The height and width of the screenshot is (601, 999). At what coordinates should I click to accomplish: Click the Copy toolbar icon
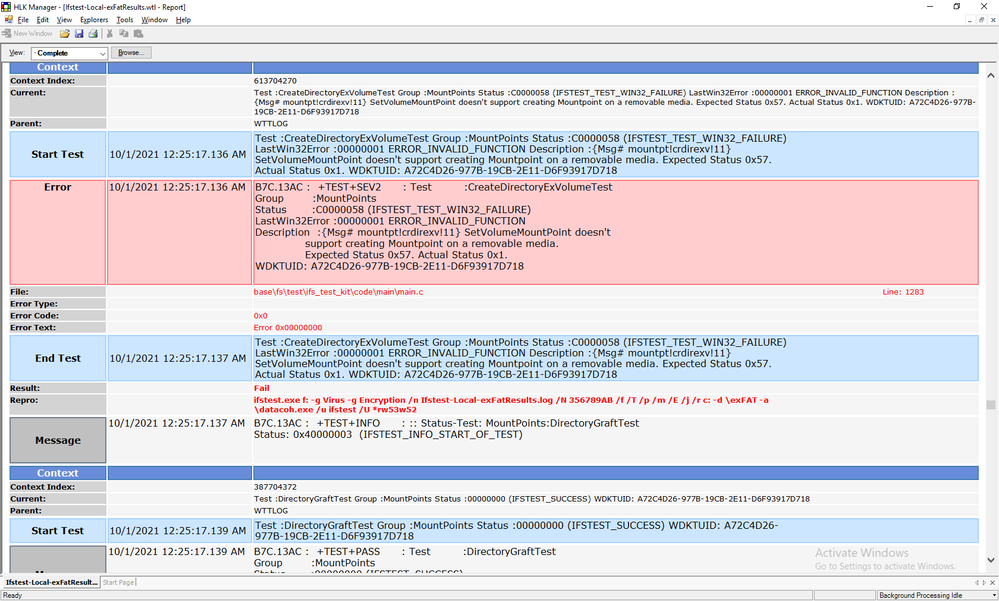tap(124, 34)
